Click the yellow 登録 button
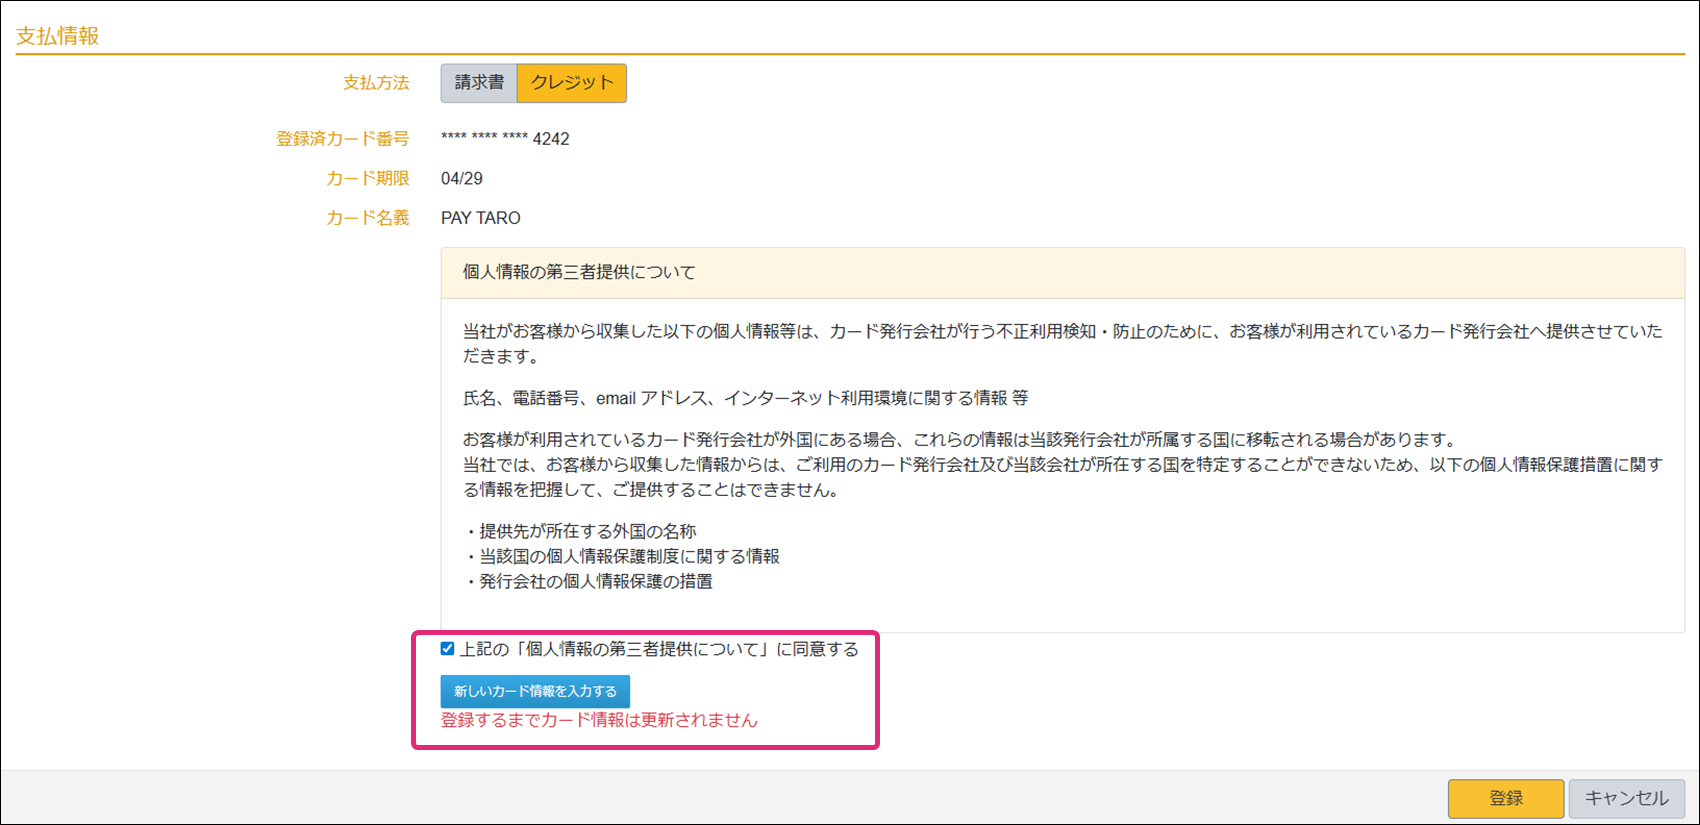The width and height of the screenshot is (1700, 825). click(1505, 798)
